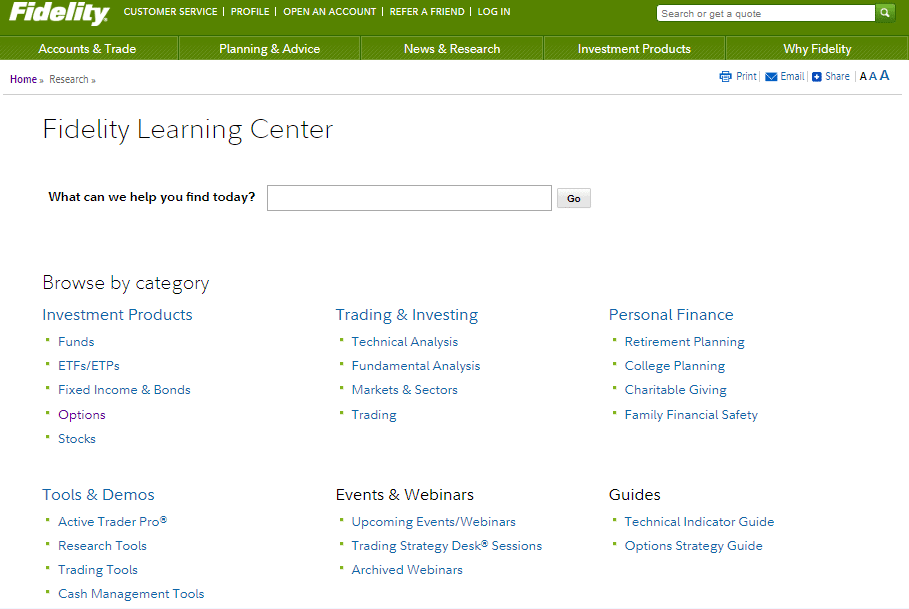
Task: Select the smallest text size A
Action: pos(863,76)
